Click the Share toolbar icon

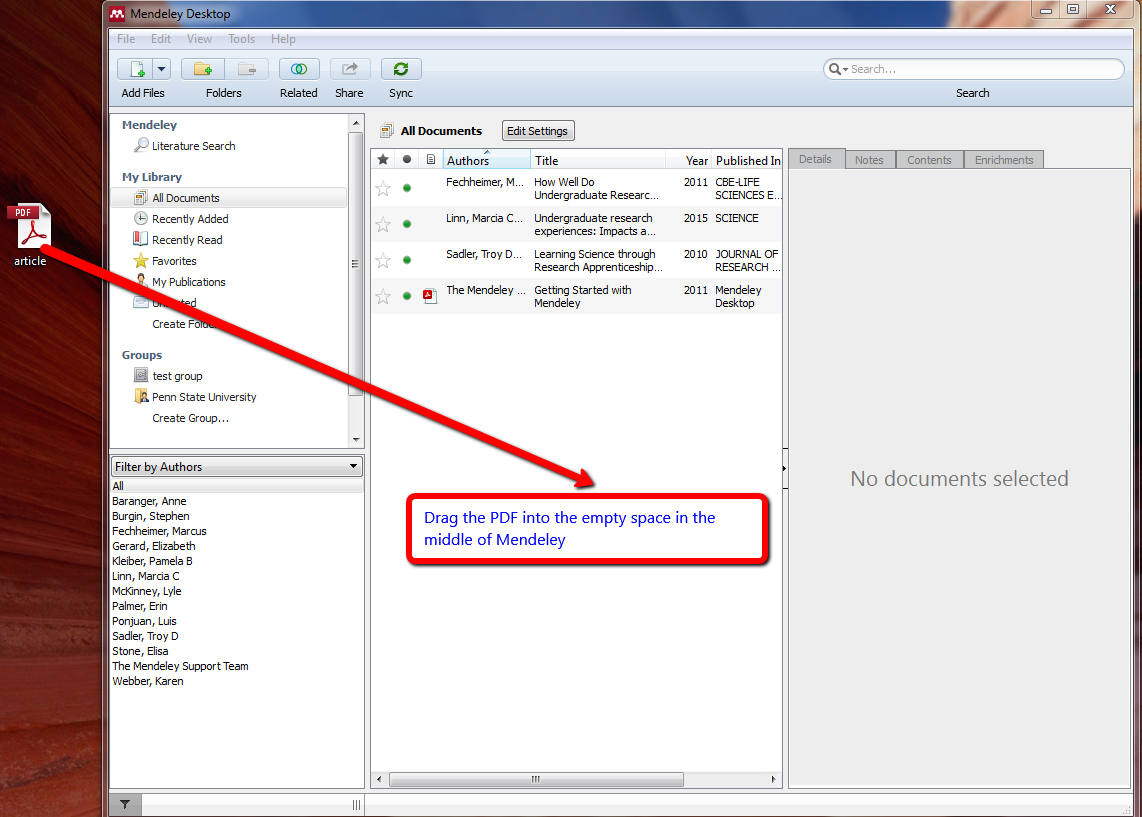click(350, 69)
